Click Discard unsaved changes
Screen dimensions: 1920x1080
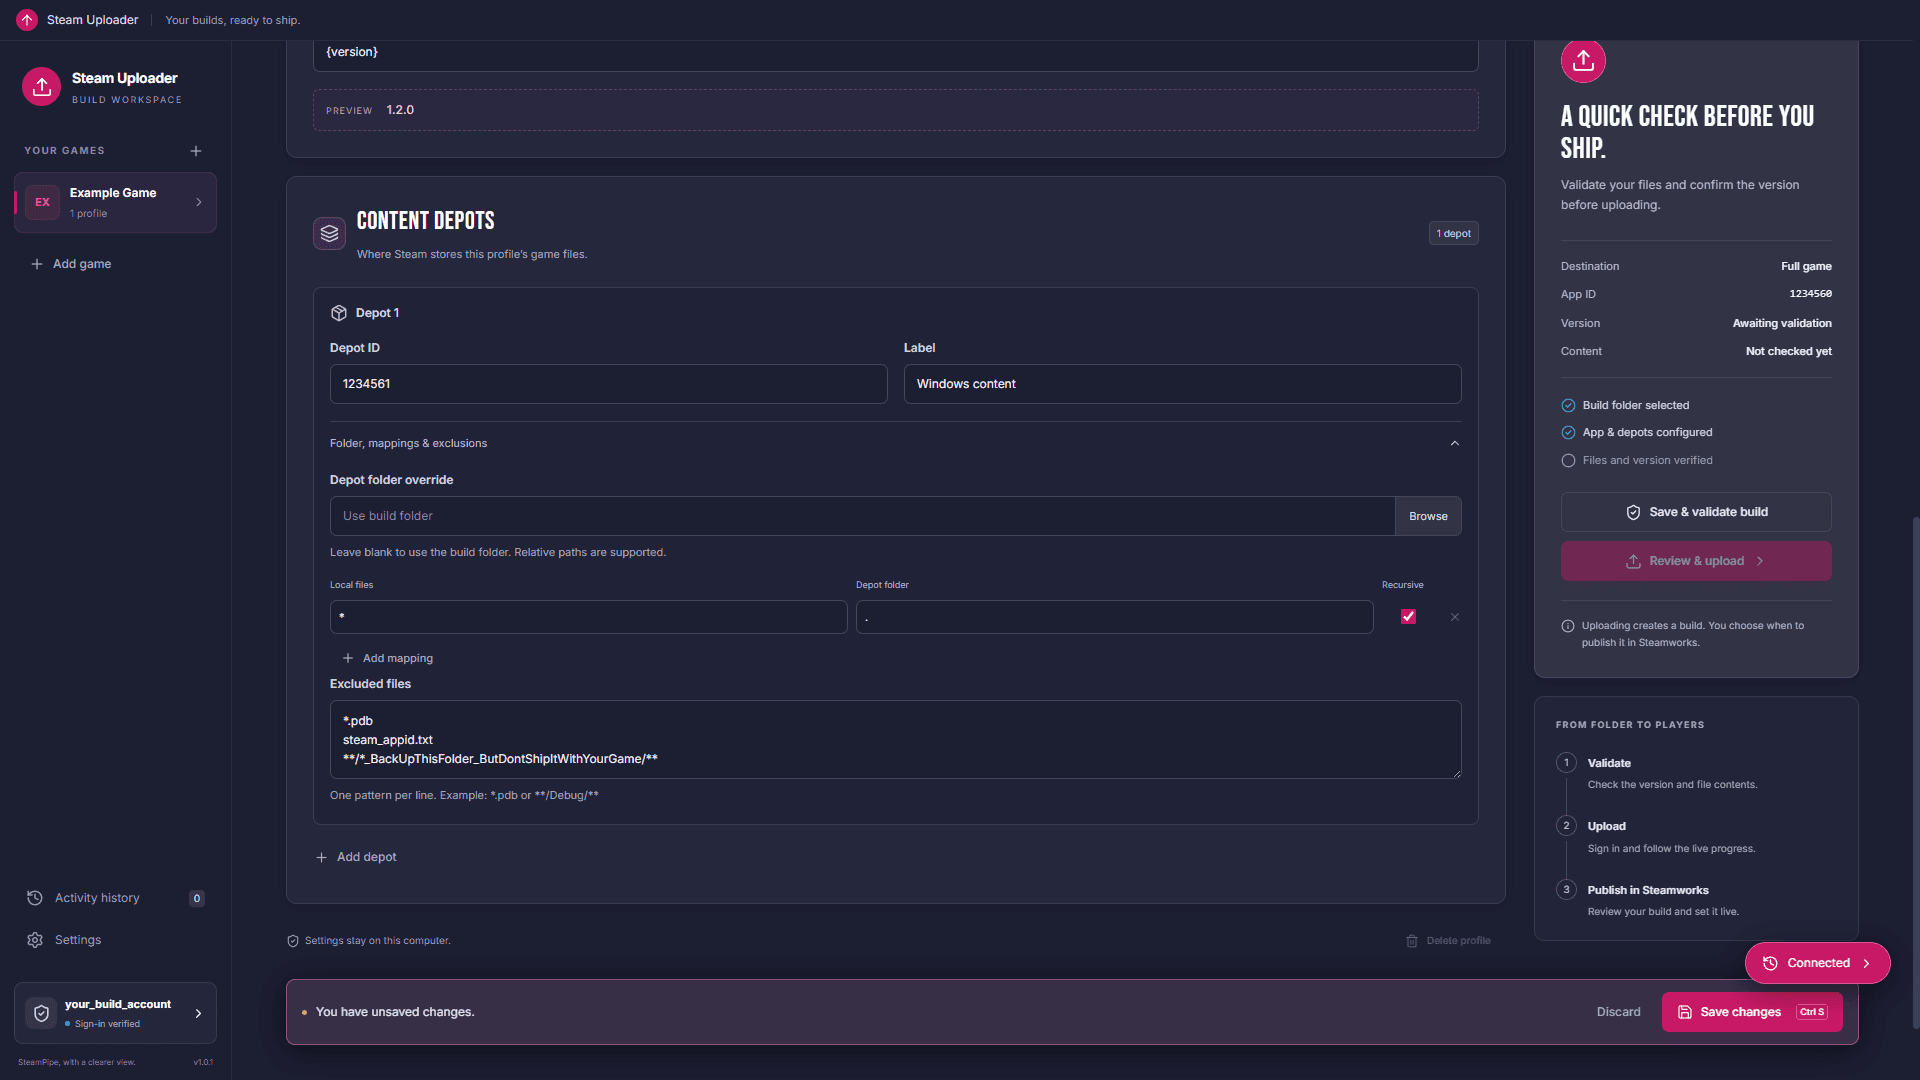1618,1012
